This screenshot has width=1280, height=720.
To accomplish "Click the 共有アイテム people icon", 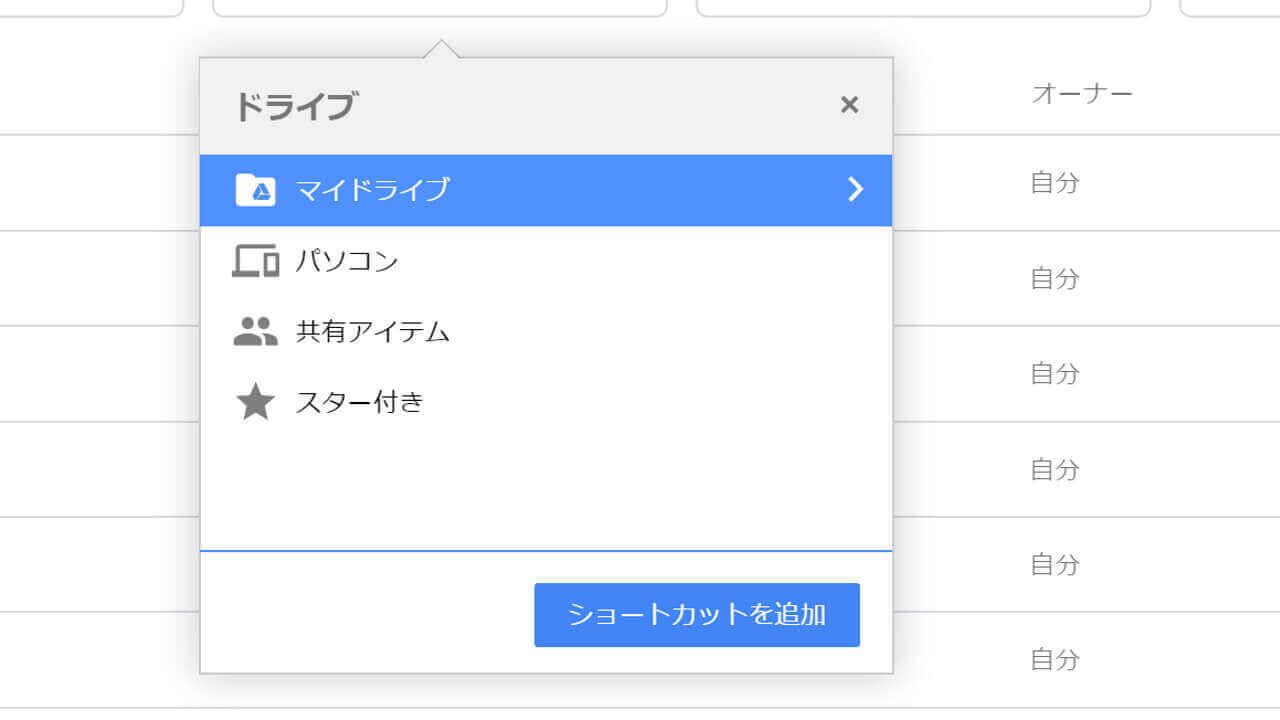I will pyautogui.click(x=255, y=332).
